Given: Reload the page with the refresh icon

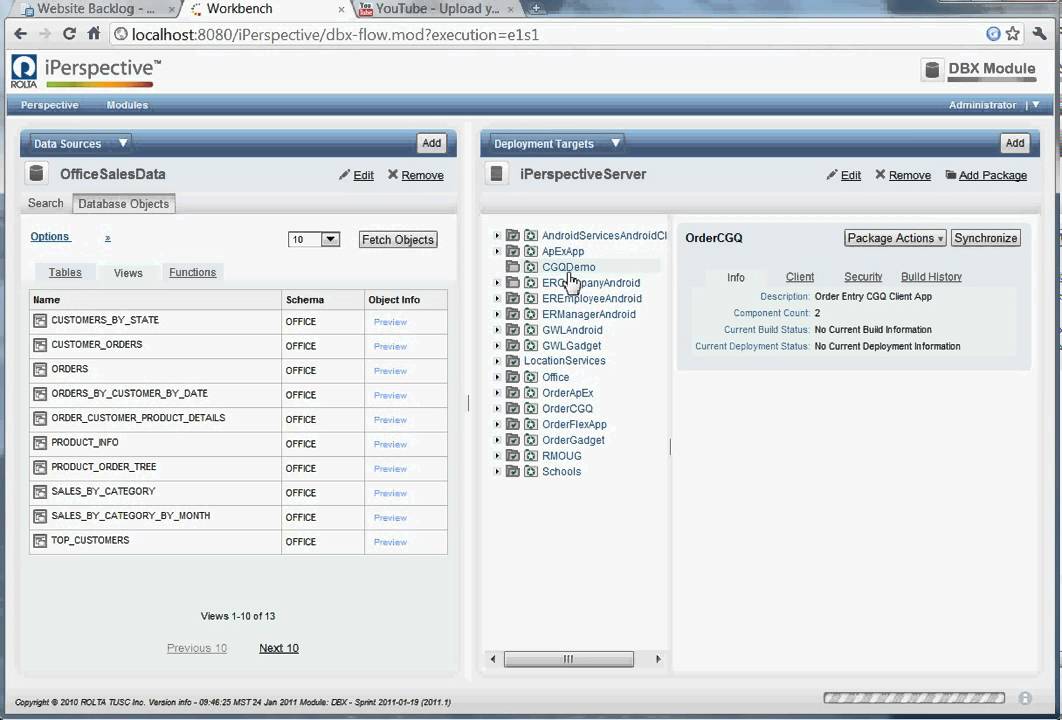Looking at the screenshot, I should 69,34.
